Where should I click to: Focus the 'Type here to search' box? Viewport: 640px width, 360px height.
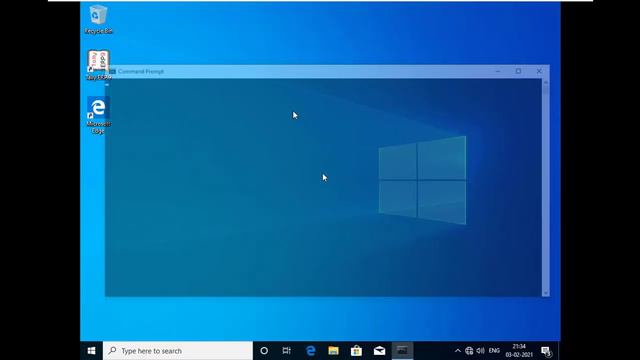click(x=178, y=351)
